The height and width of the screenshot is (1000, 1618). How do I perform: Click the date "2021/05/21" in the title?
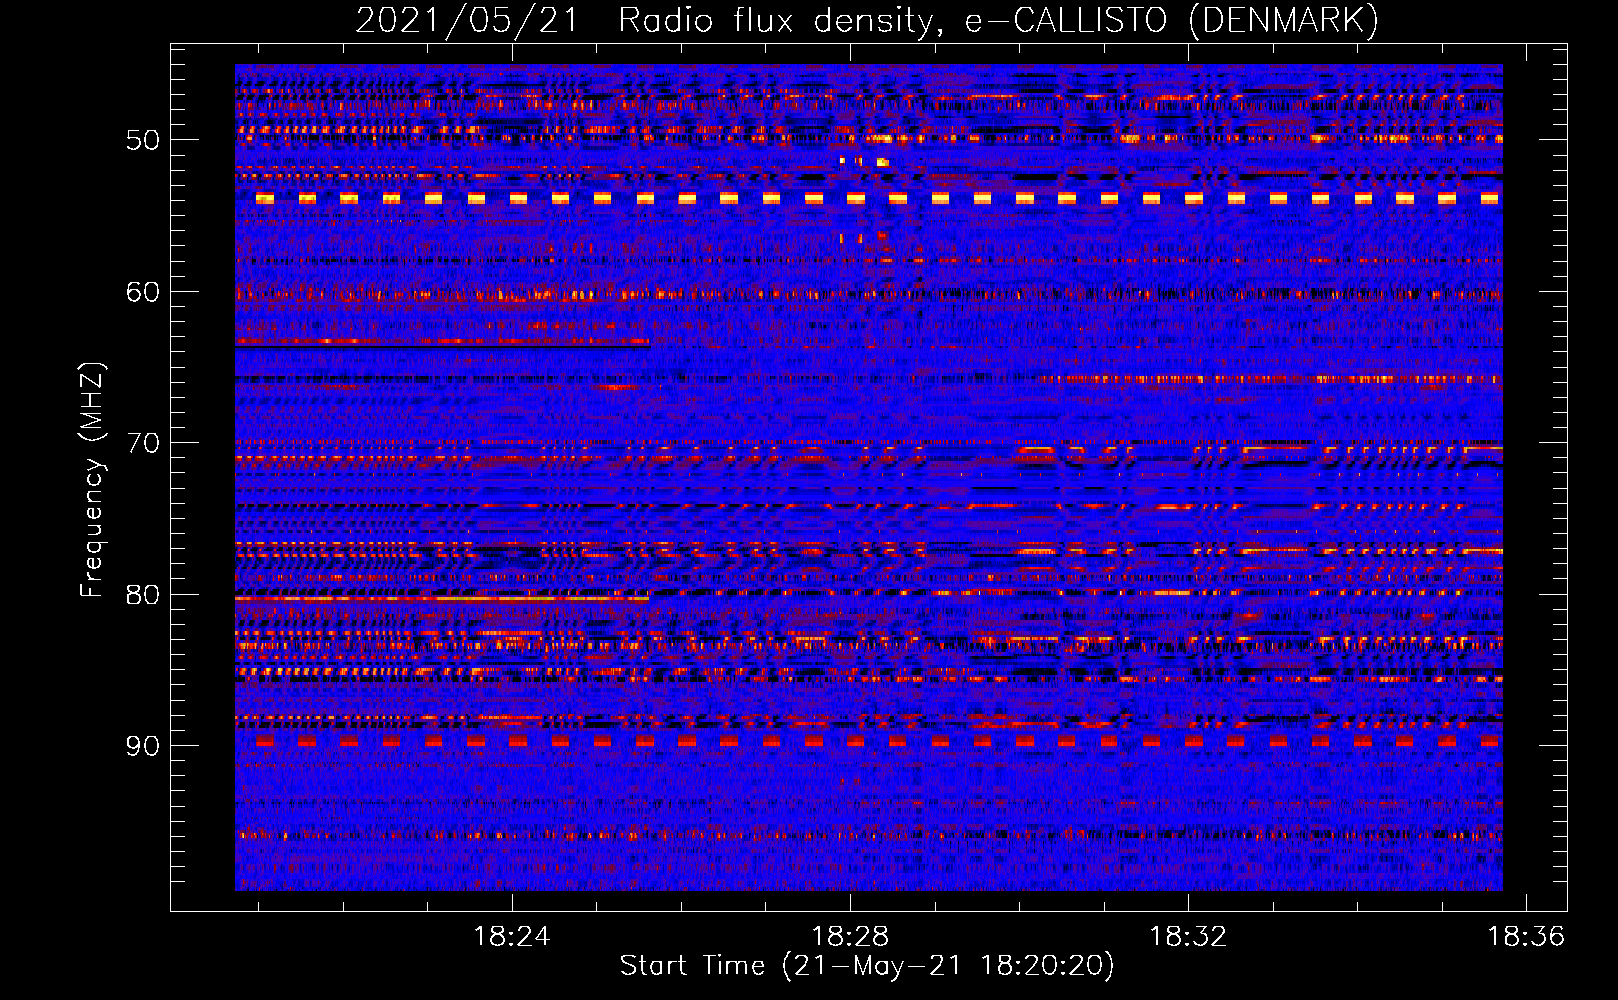pos(467,20)
